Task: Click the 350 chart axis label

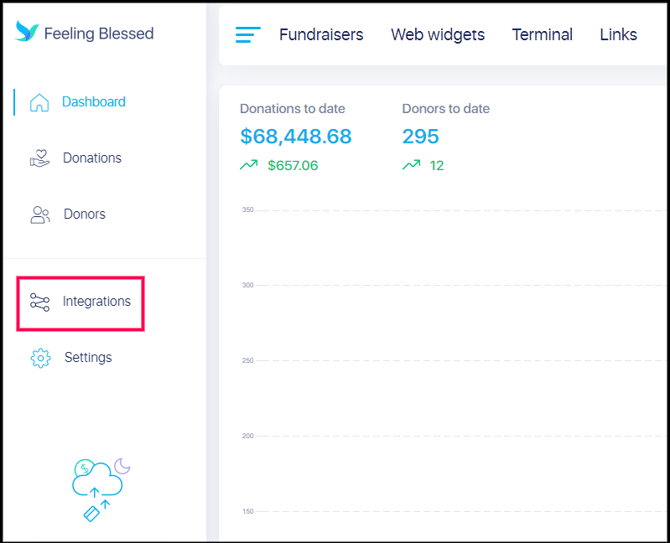Action: (248, 210)
